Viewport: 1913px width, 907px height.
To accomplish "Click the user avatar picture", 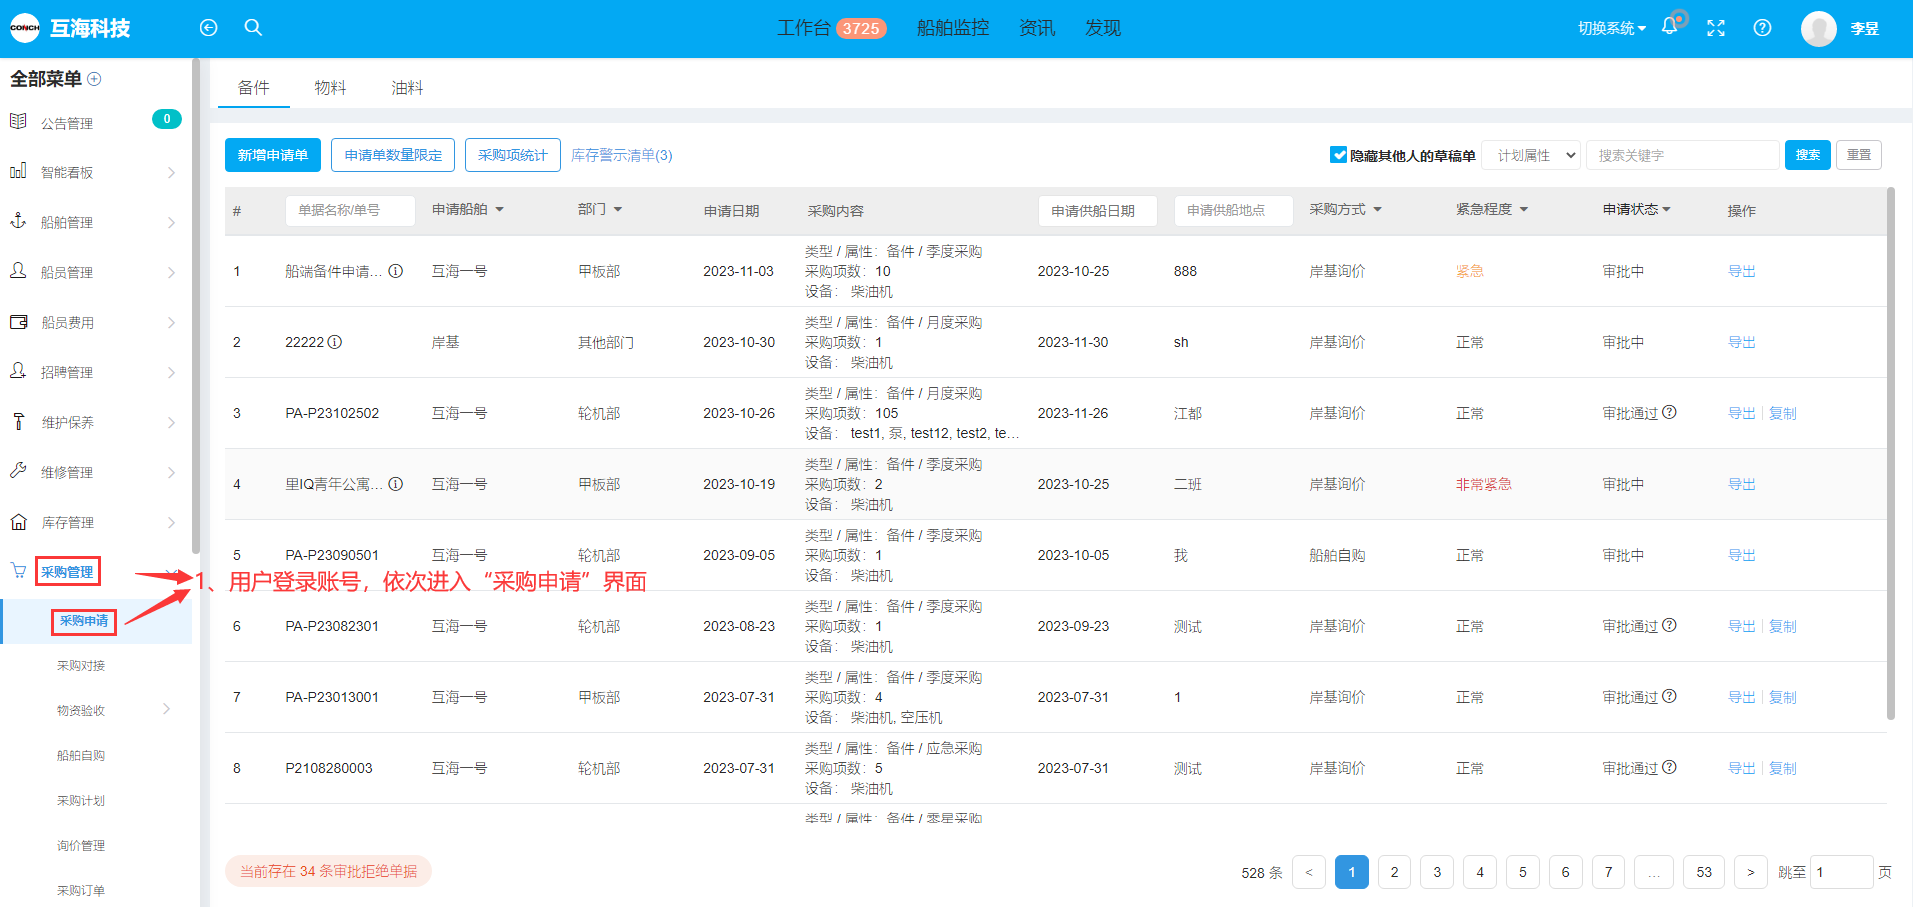I will pyautogui.click(x=1819, y=28).
